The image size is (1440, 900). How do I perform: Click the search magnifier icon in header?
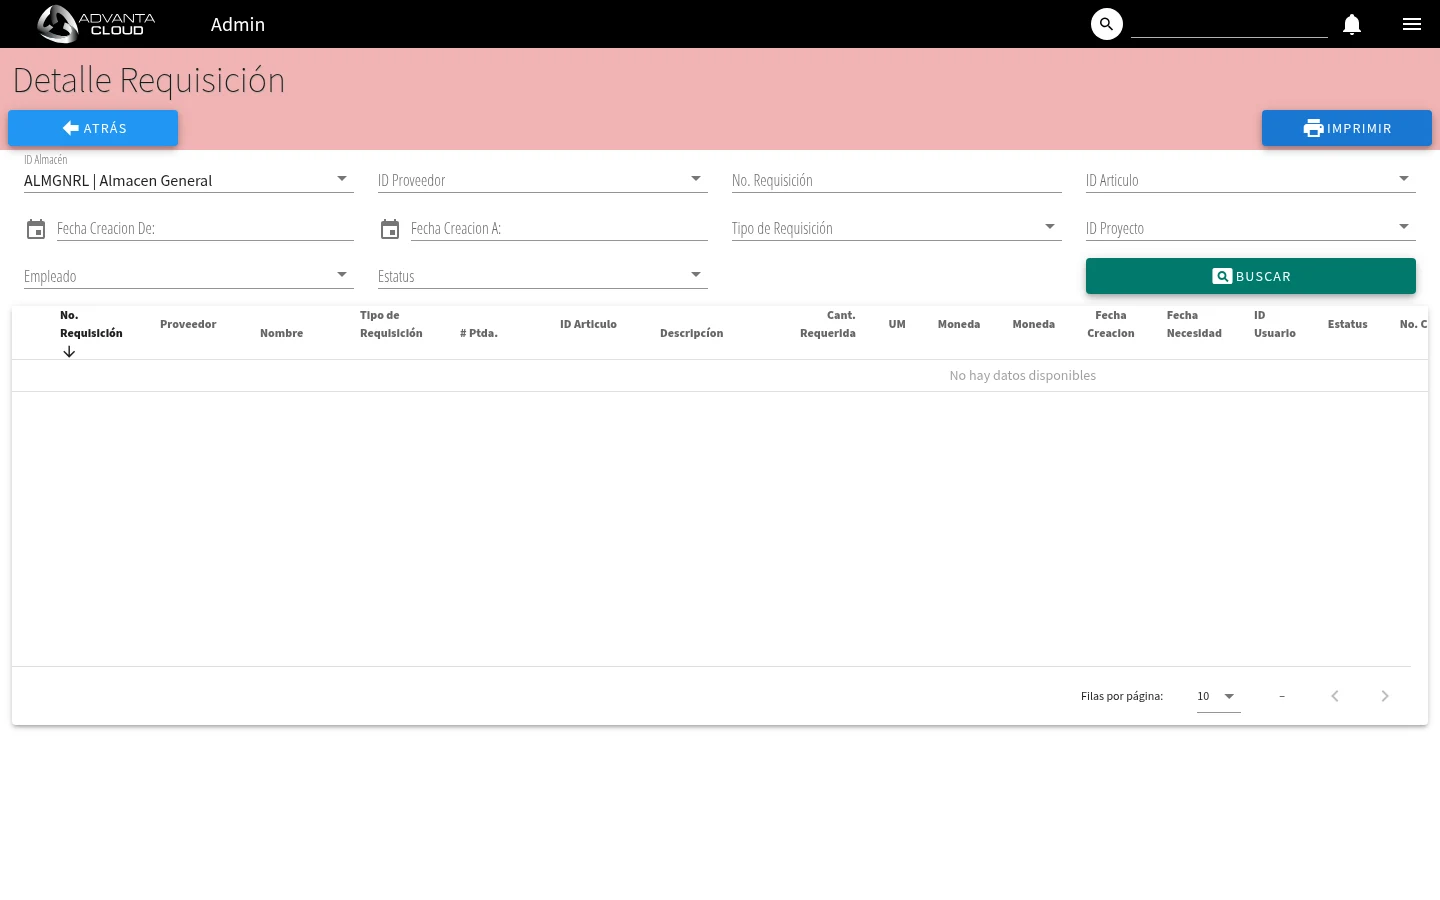point(1107,24)
